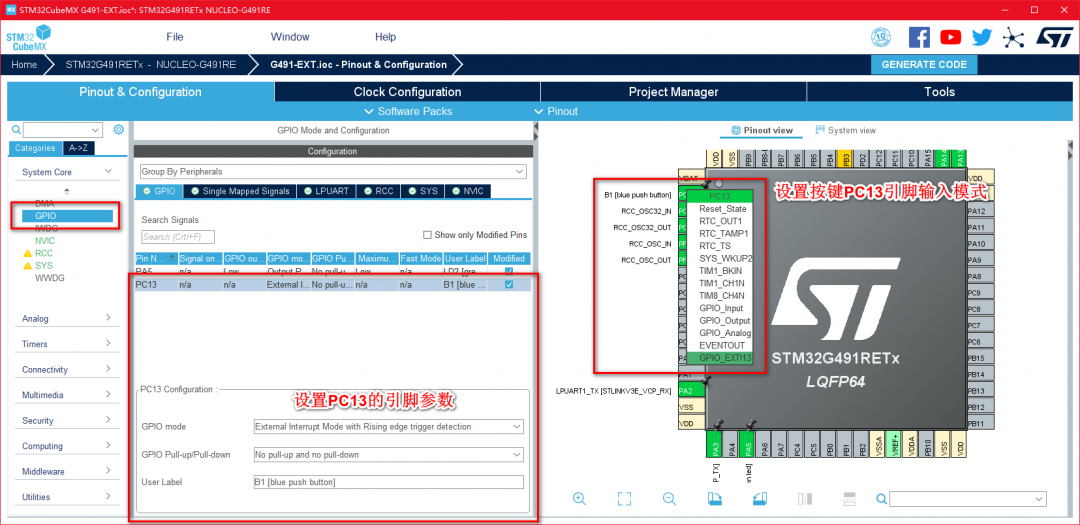Rotate chip view clockwise icon
The height and width of the screenshot is (525, 1080).
point(714,498)
